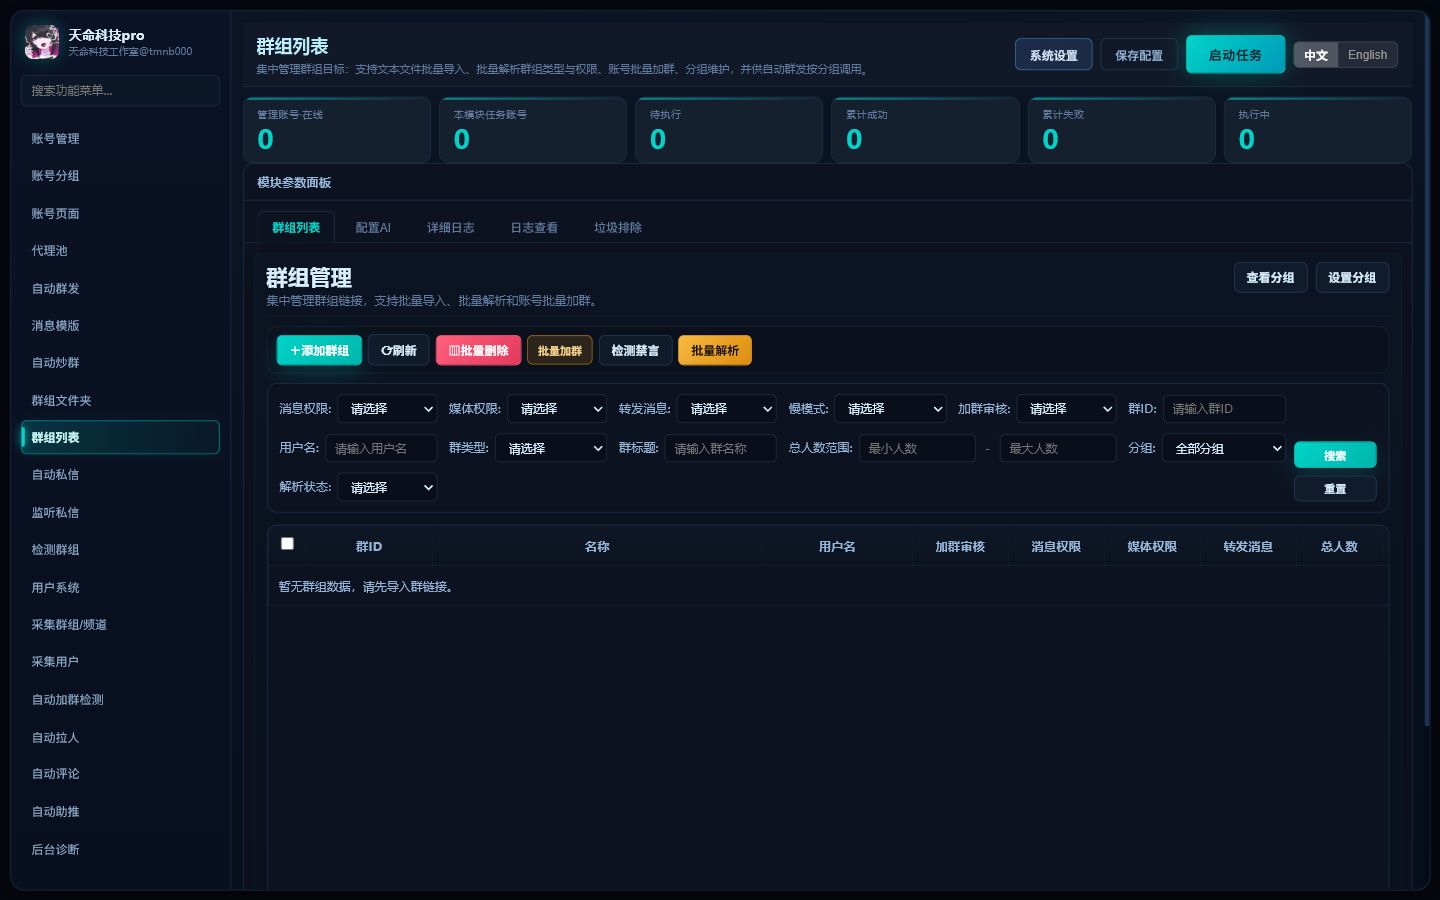Open the 分组 全部分组 dropdown
Screen dimensions: 1440x900
coord(1224,448)
